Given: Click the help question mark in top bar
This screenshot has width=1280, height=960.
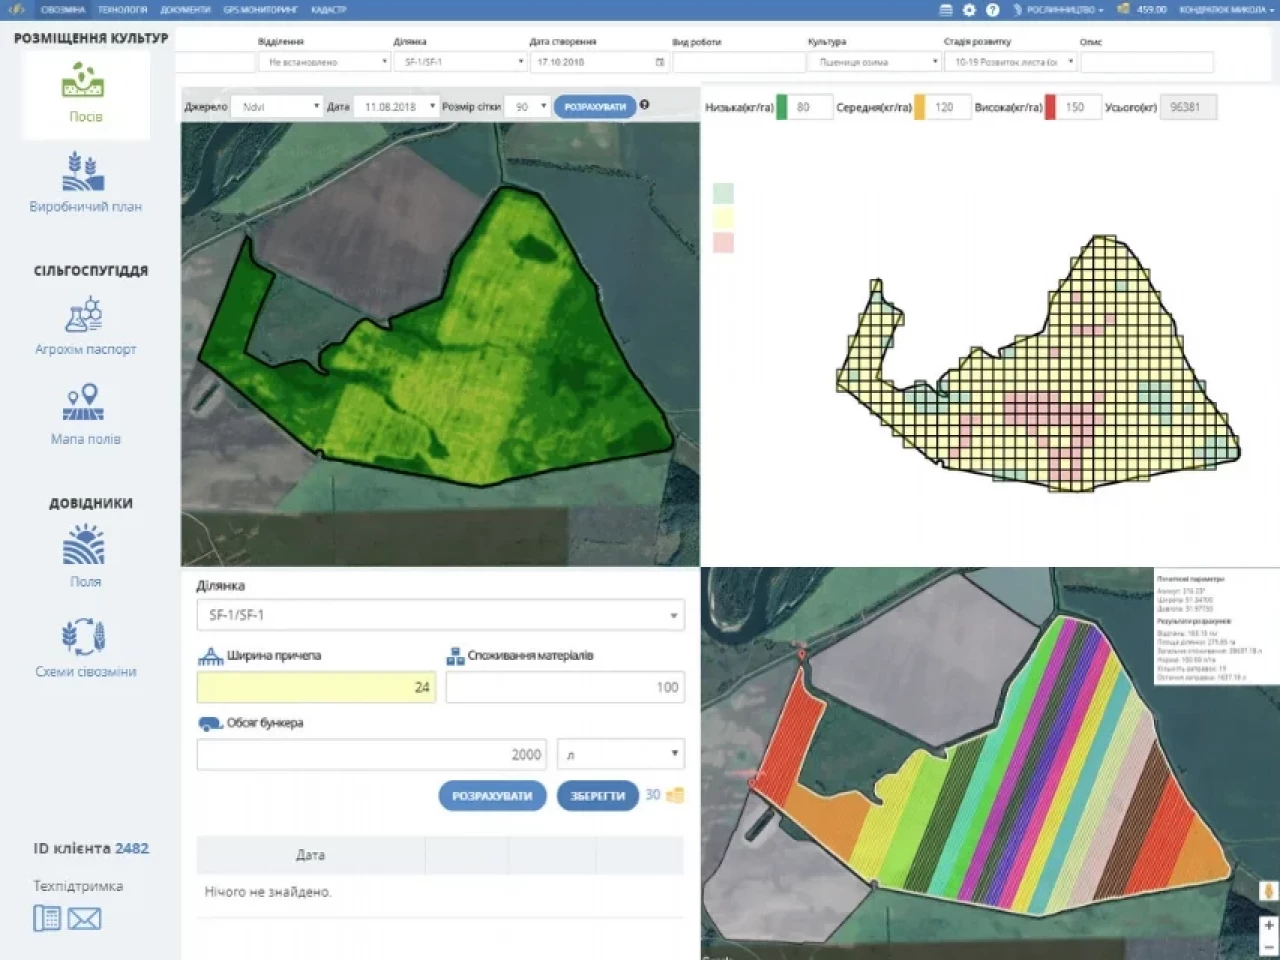Looking at the screenshot, I should (x=992, y=10).
